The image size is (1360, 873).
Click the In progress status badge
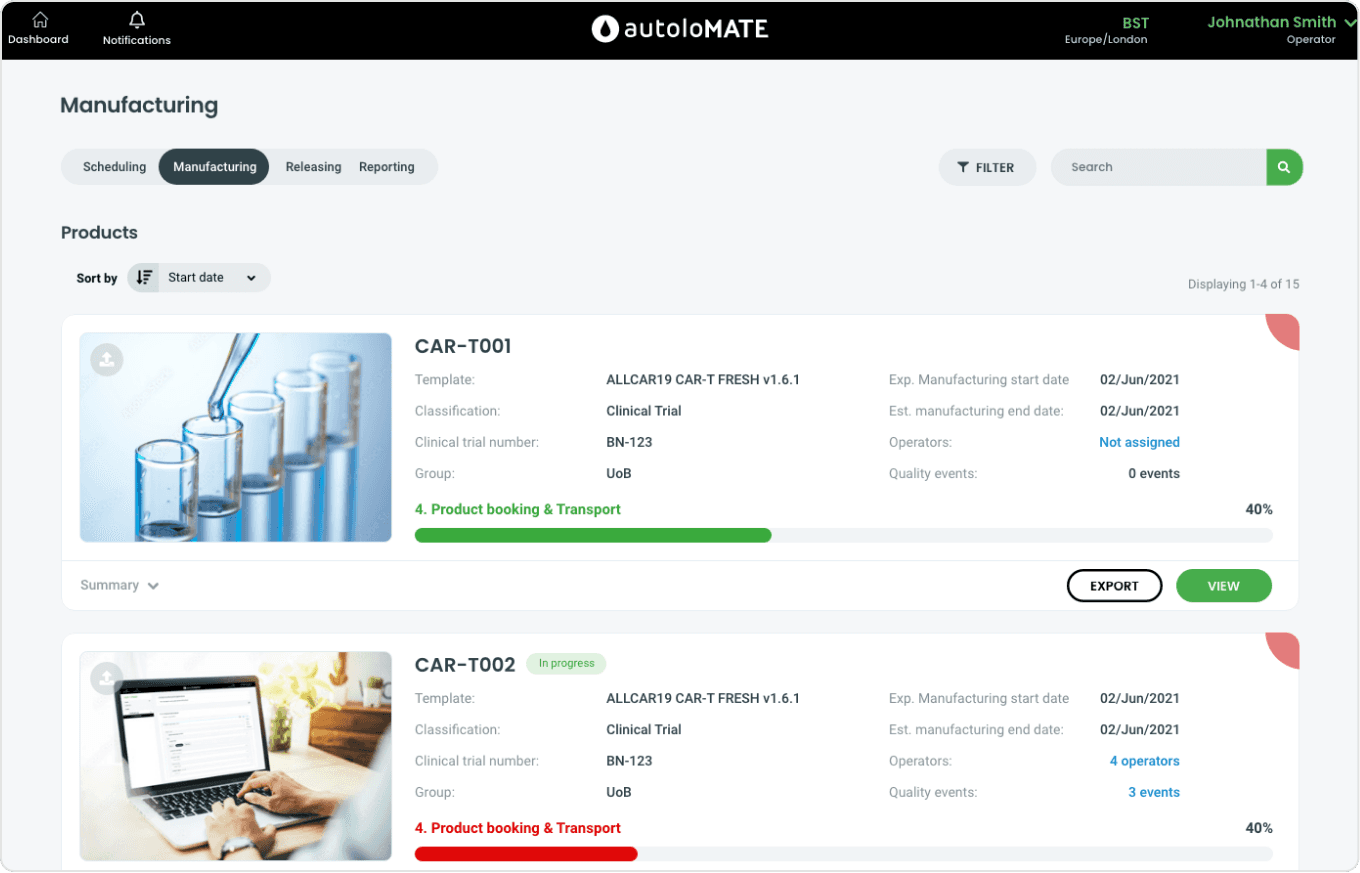coord(566,663)
